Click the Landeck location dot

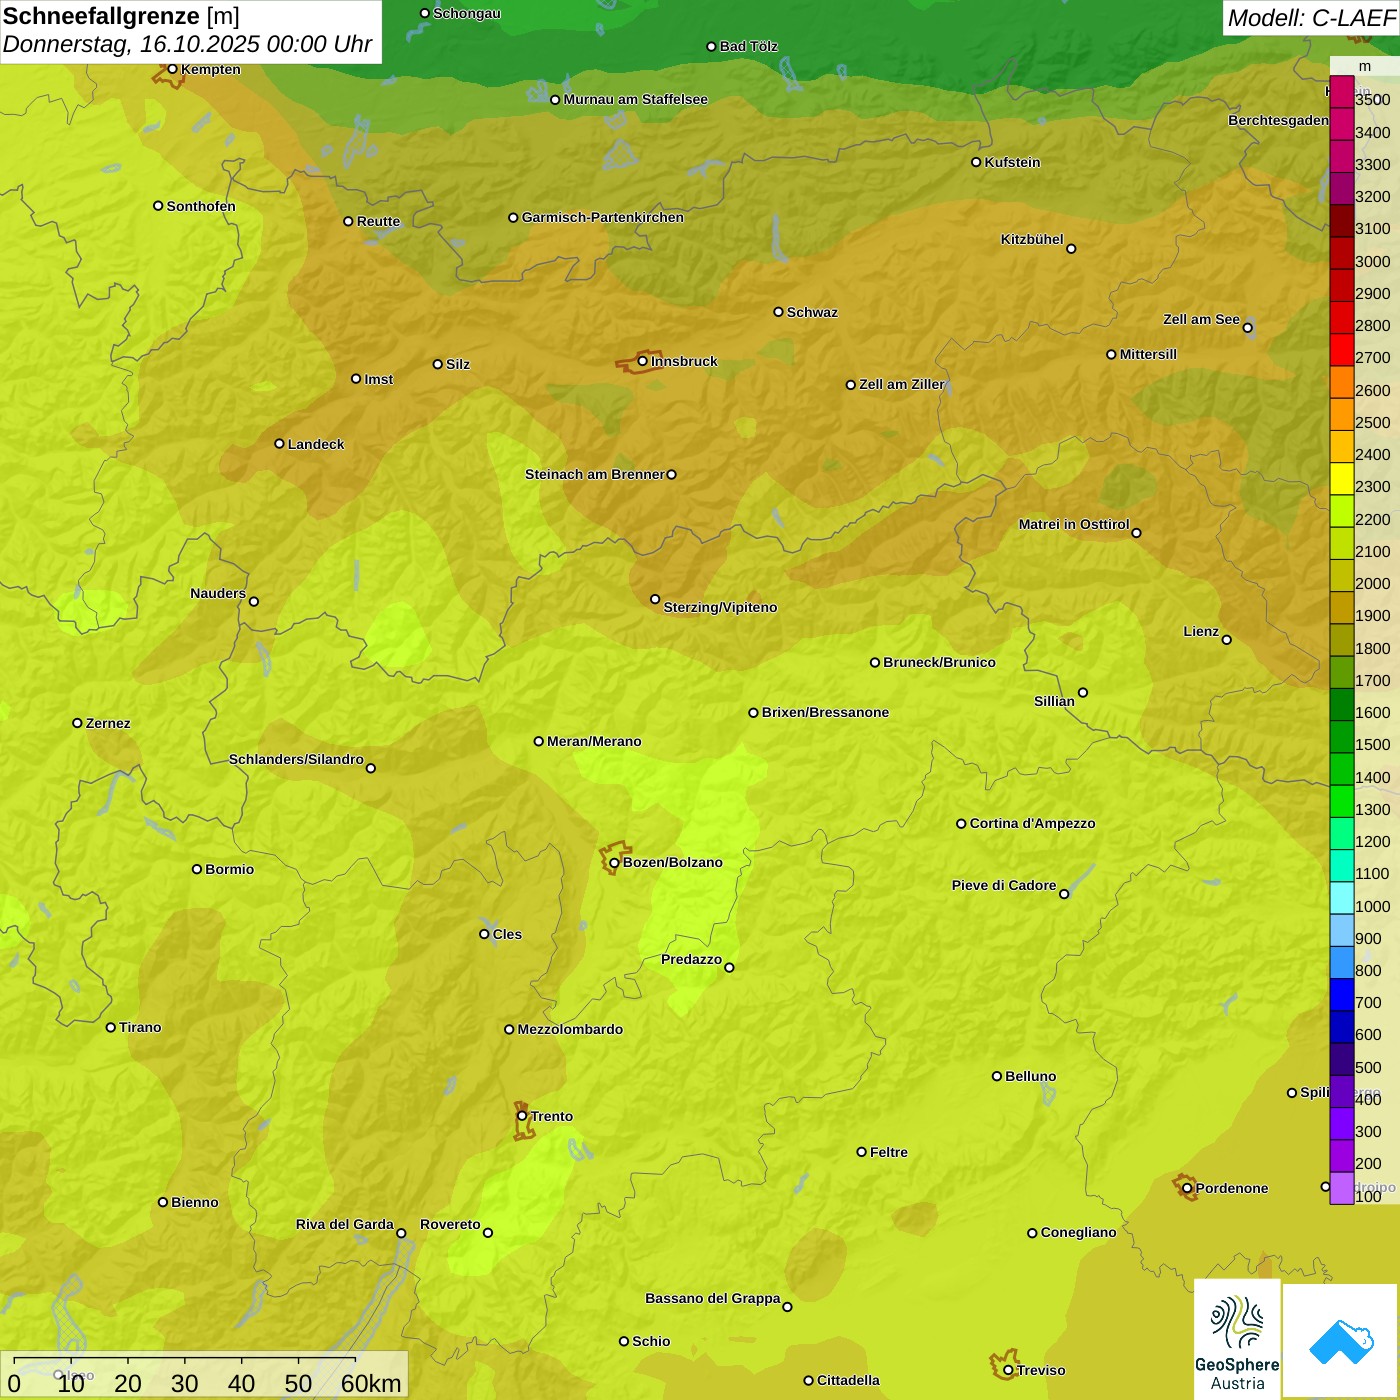279,444
